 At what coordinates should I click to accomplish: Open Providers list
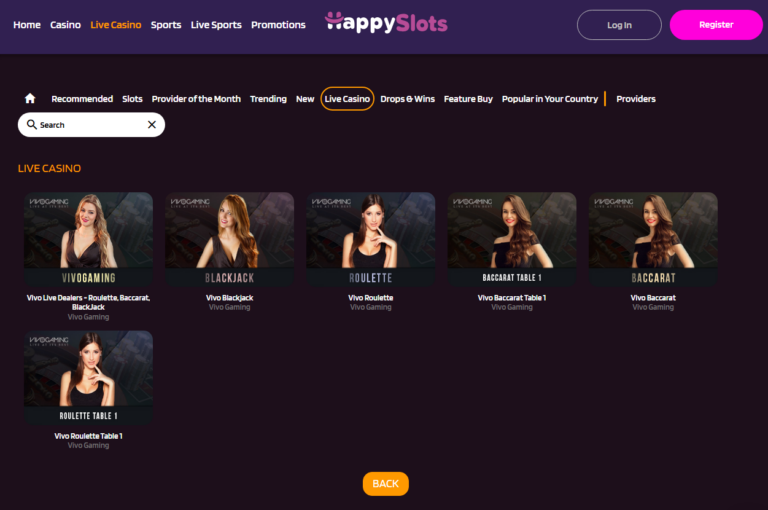coord(636,99)
